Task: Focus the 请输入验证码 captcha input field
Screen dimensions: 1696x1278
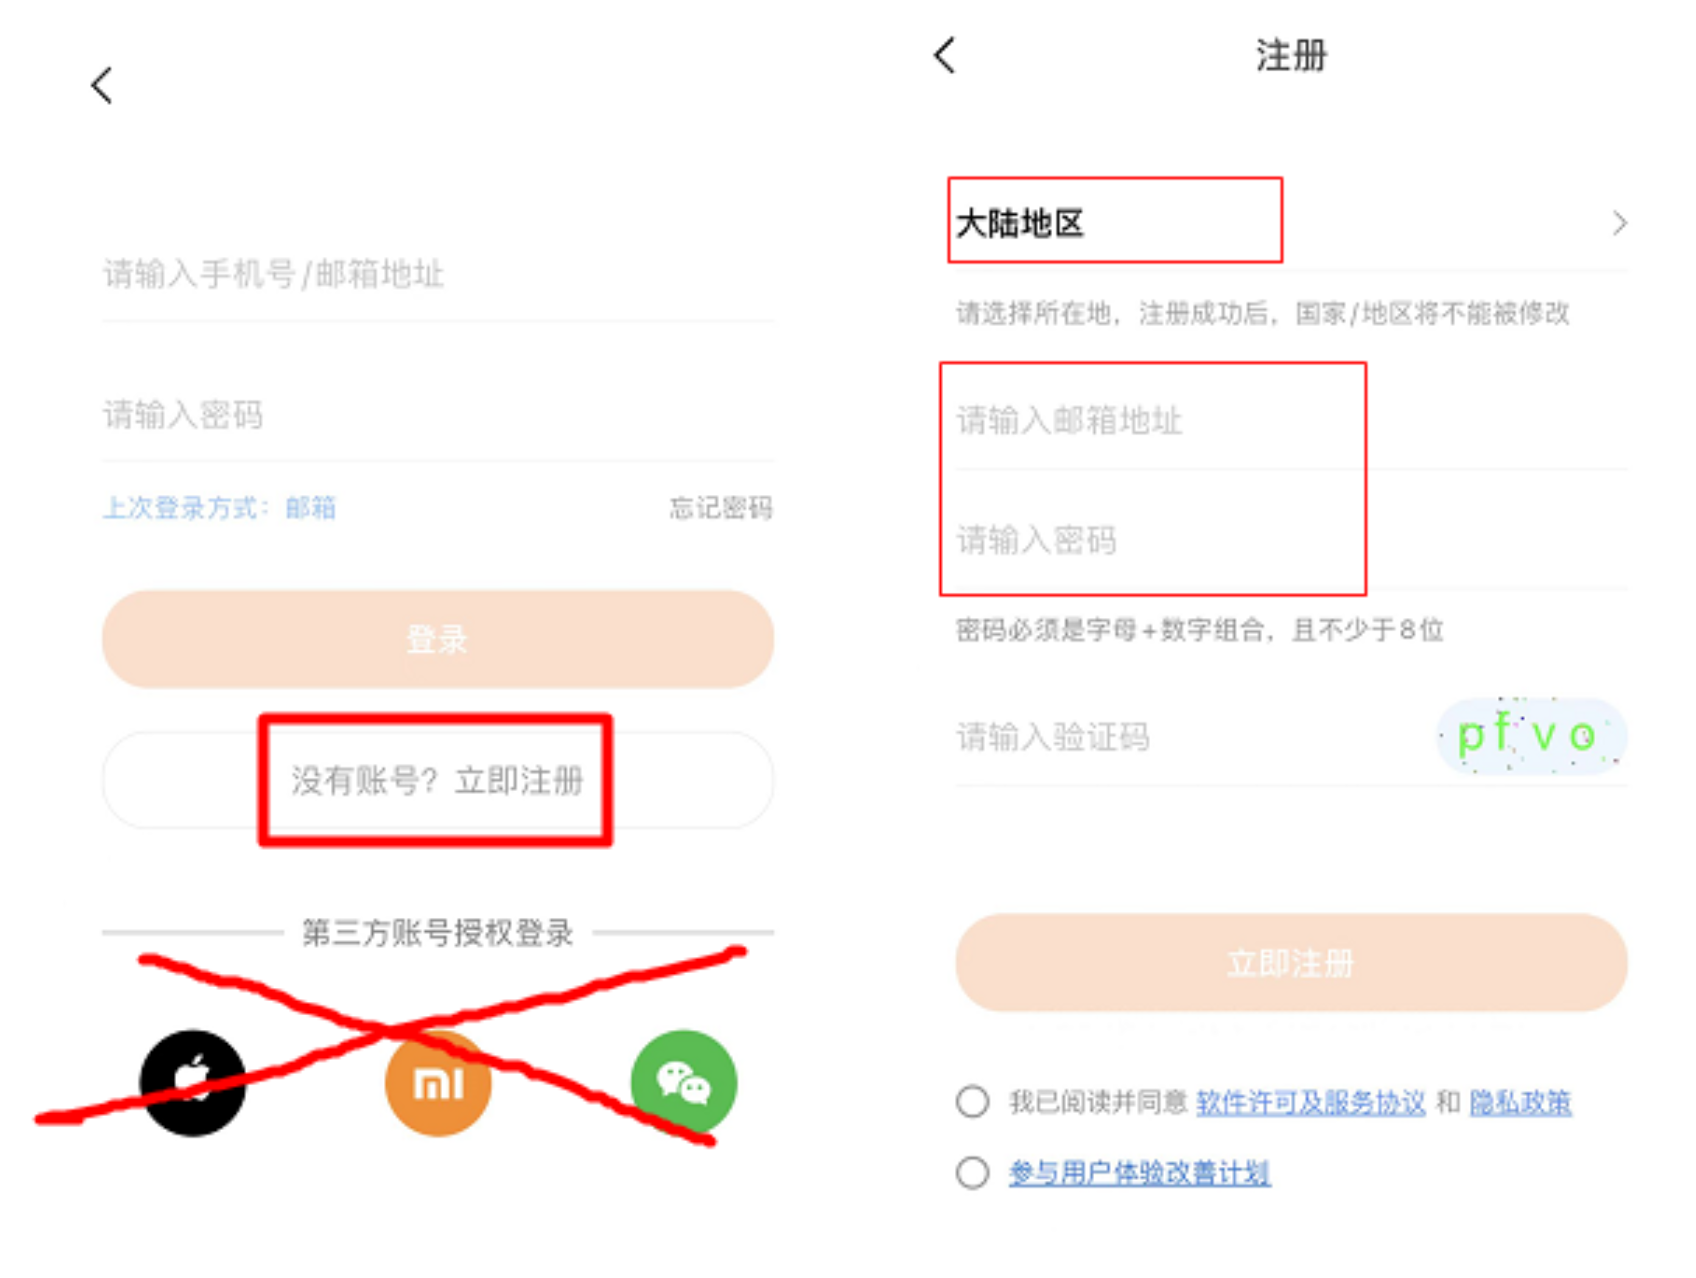Action: [x=1190, y=737]
